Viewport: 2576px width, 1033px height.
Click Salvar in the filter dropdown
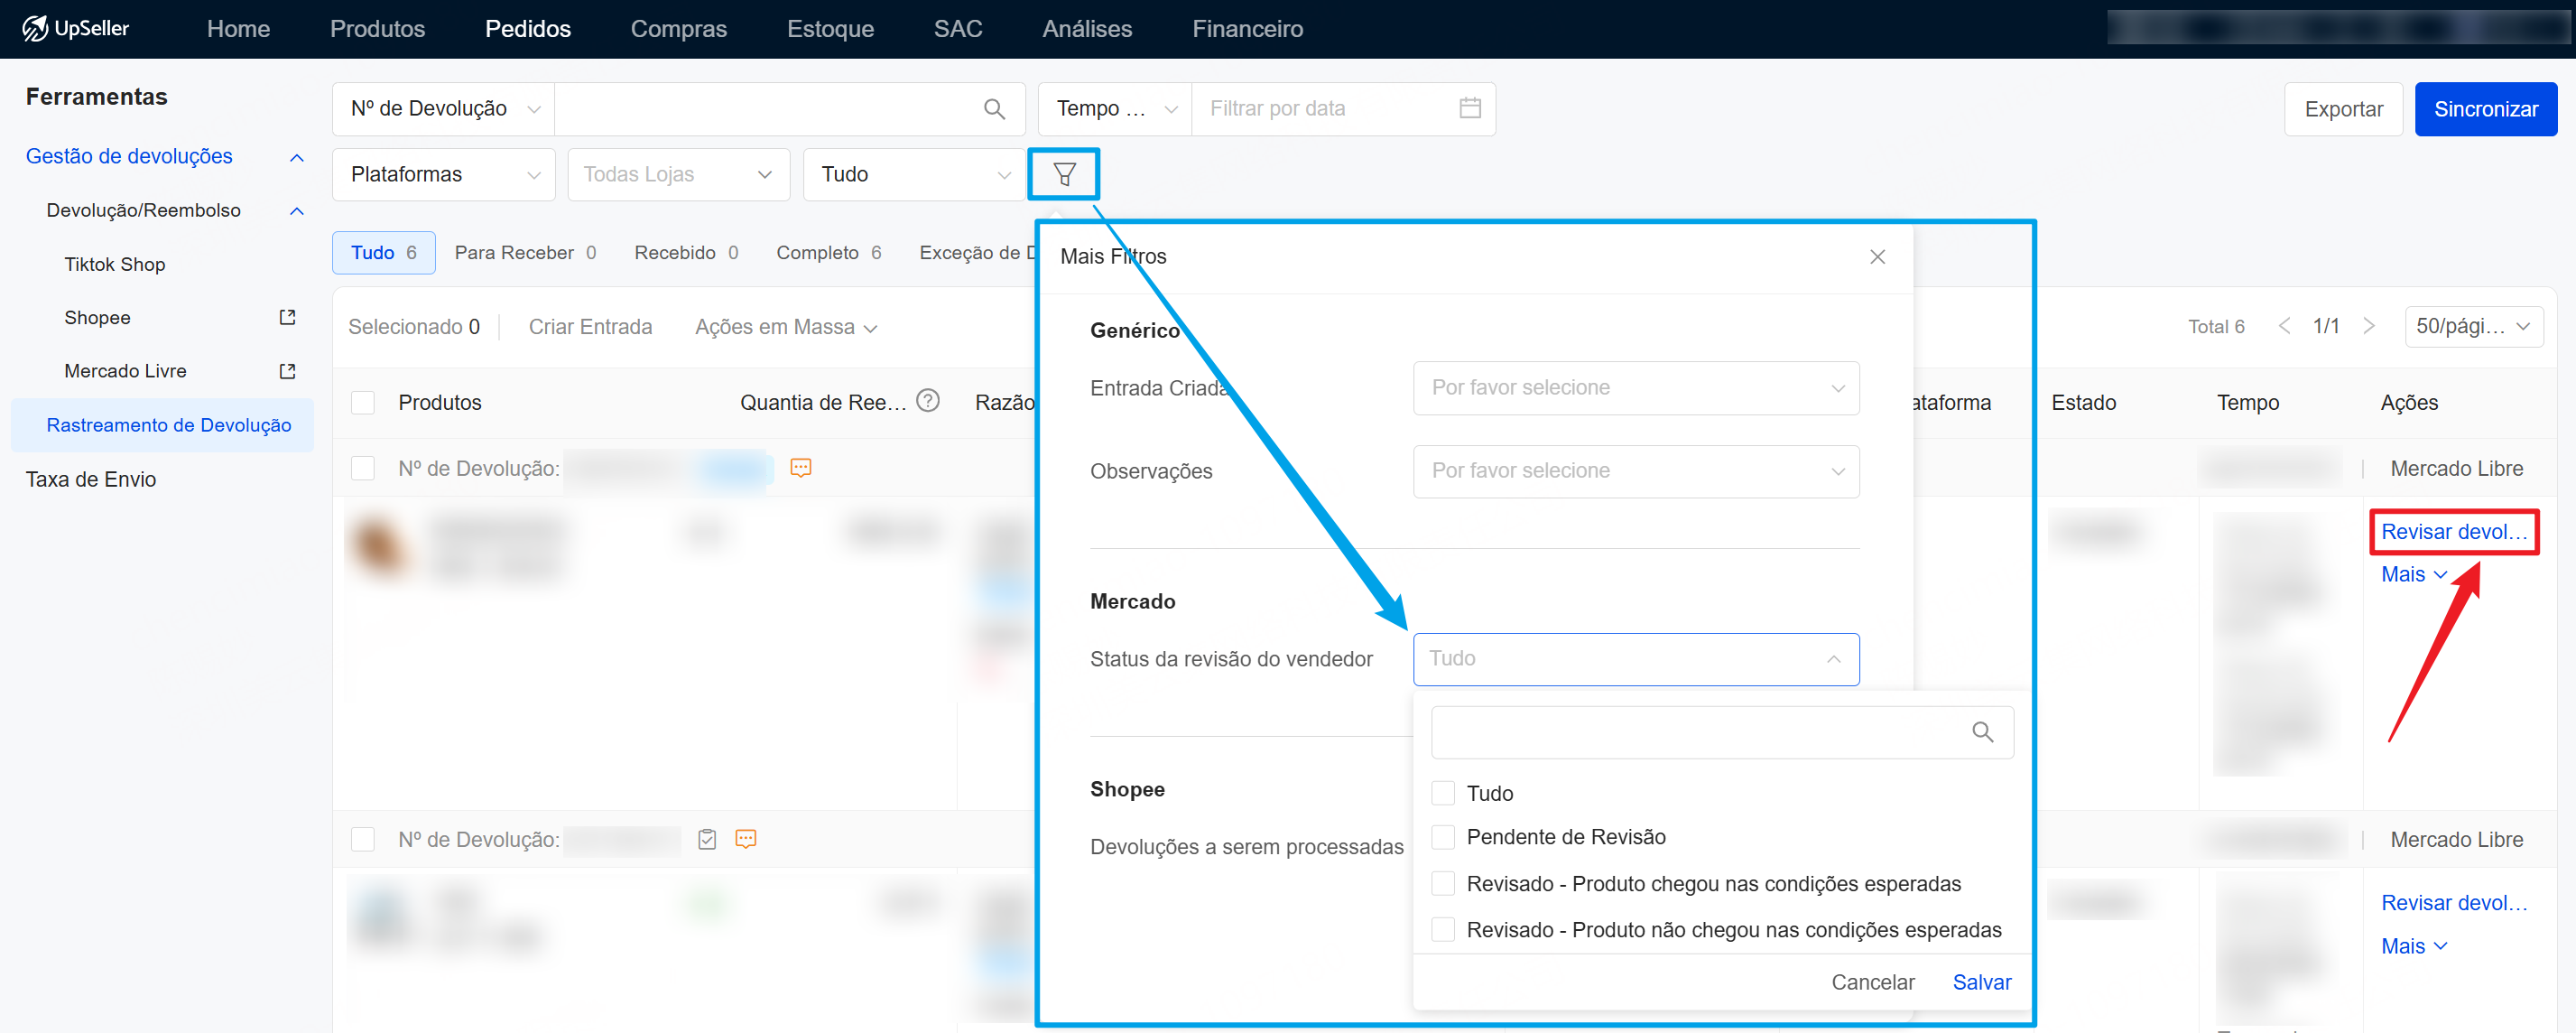point(1980,982)
